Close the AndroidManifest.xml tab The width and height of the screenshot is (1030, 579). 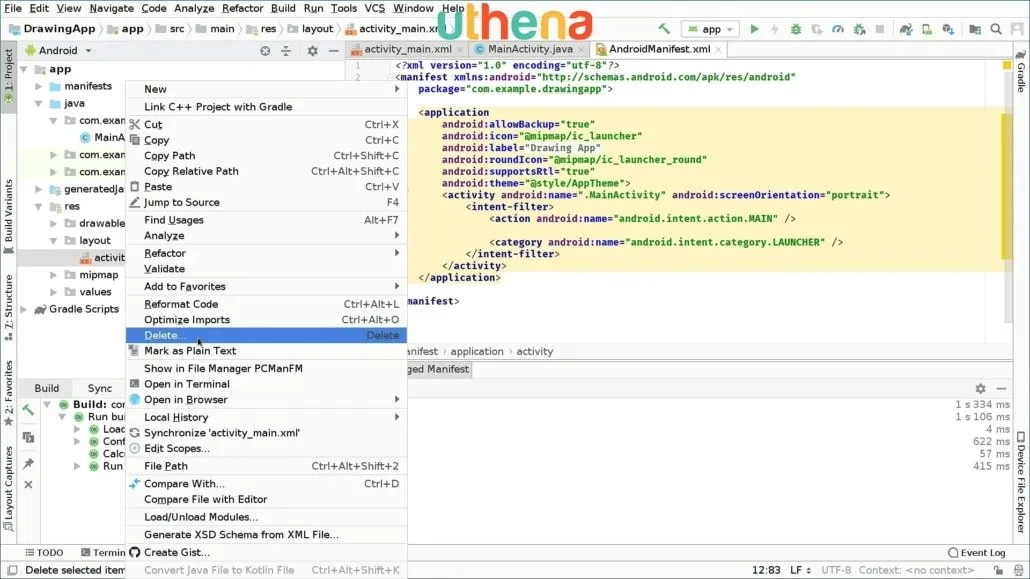(719, 50)
